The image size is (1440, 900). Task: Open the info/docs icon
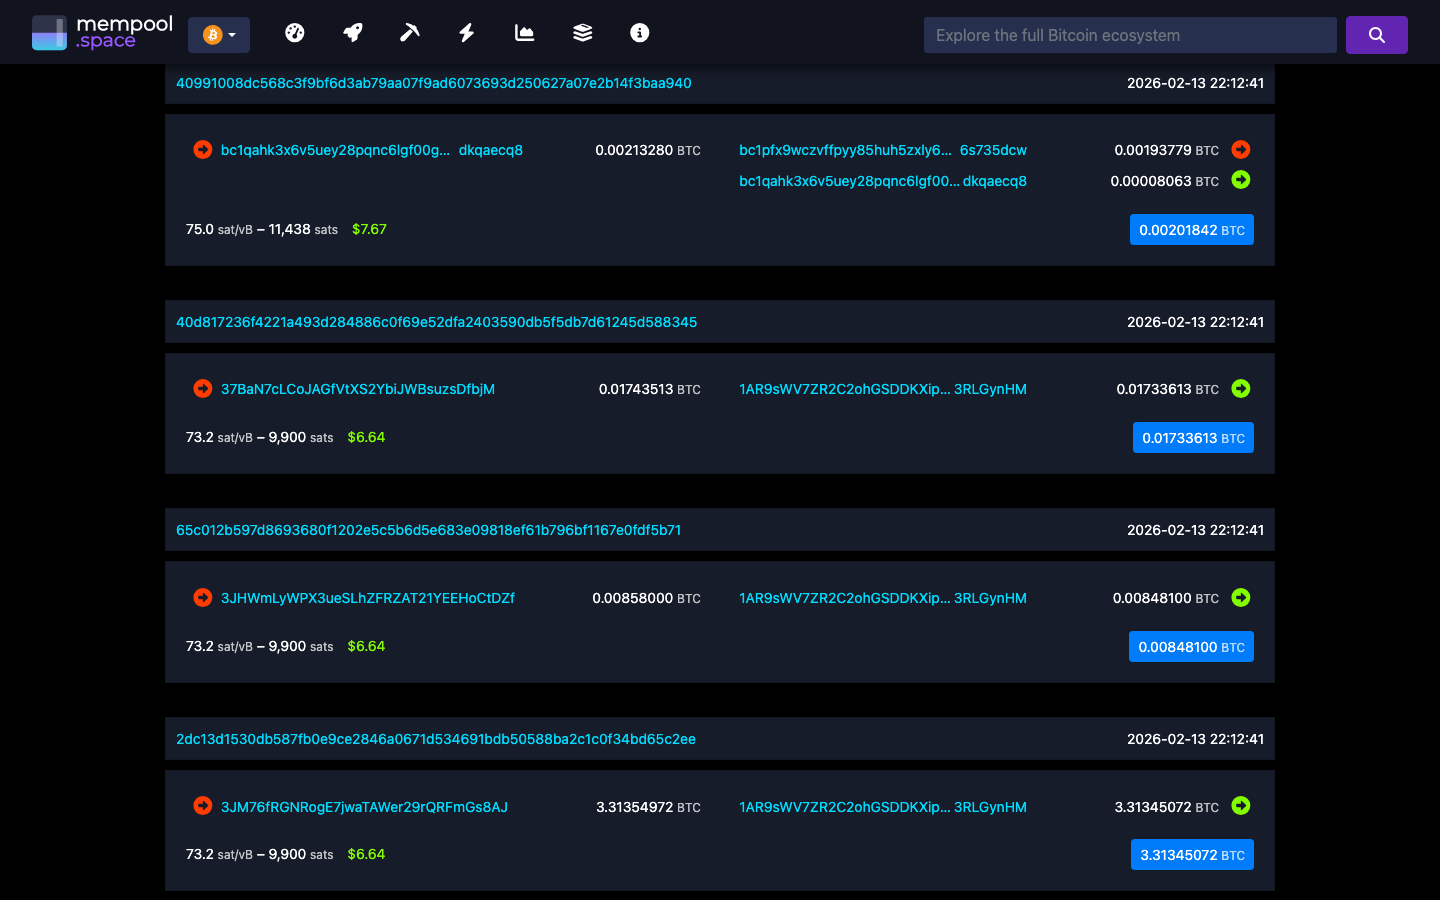point(639,32)
